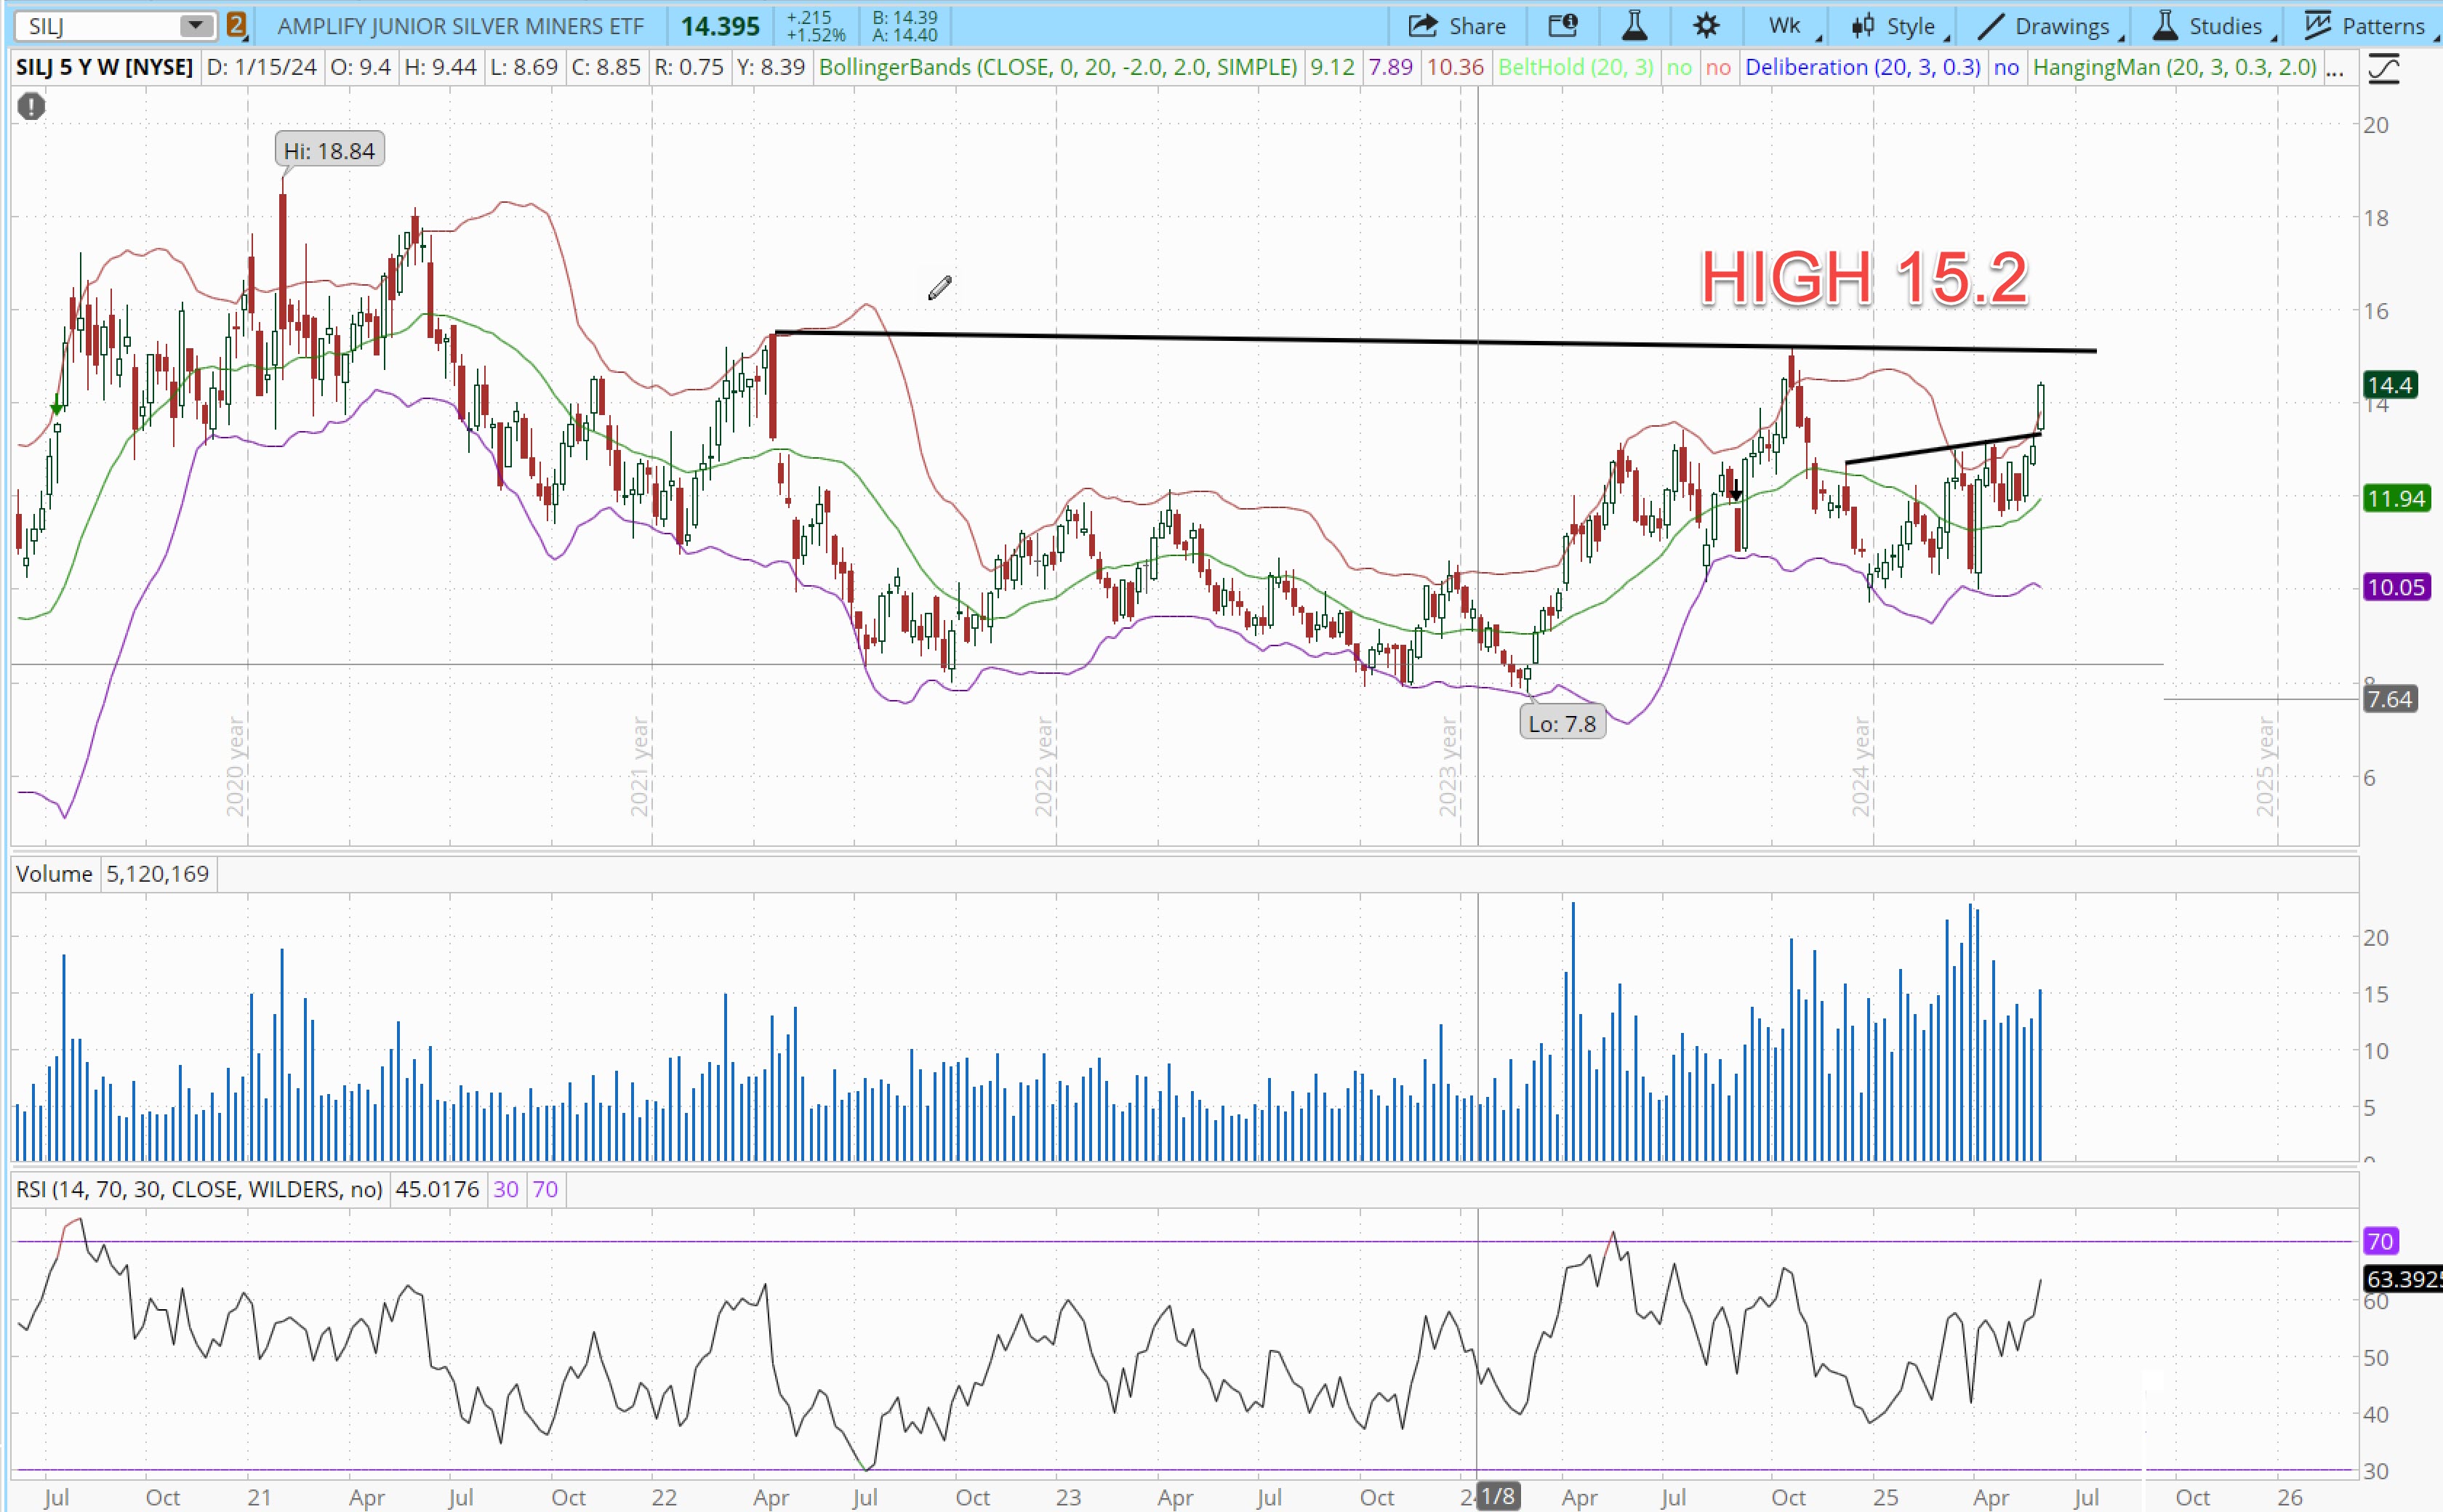Open chart settings gear icon
This screenshot has height=1512, width=2443.
(x=1706, y=26)
